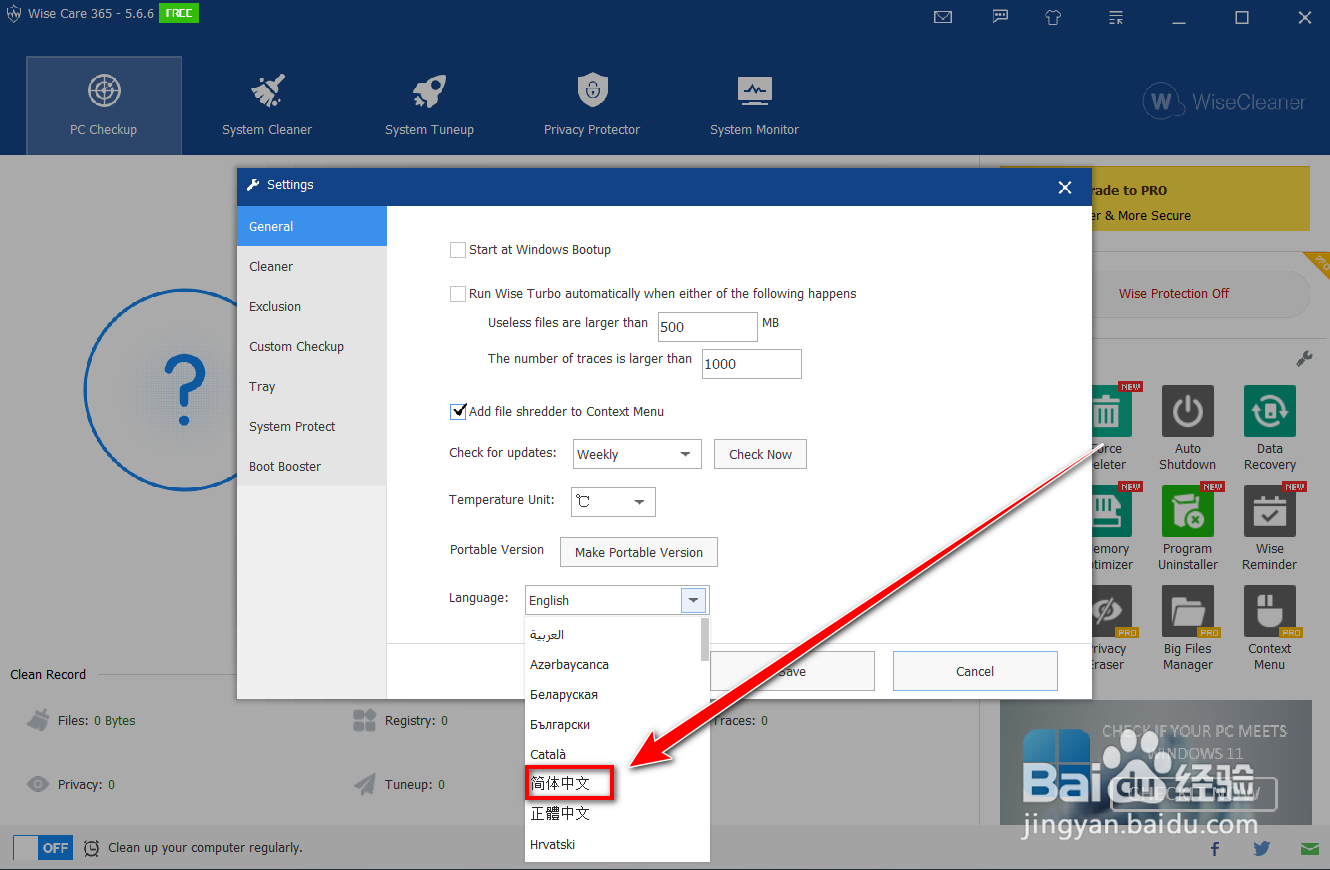Viewport: 1330px width, 870px height.
Task: Open the PC Checkup section
Action: coord(104,105)
